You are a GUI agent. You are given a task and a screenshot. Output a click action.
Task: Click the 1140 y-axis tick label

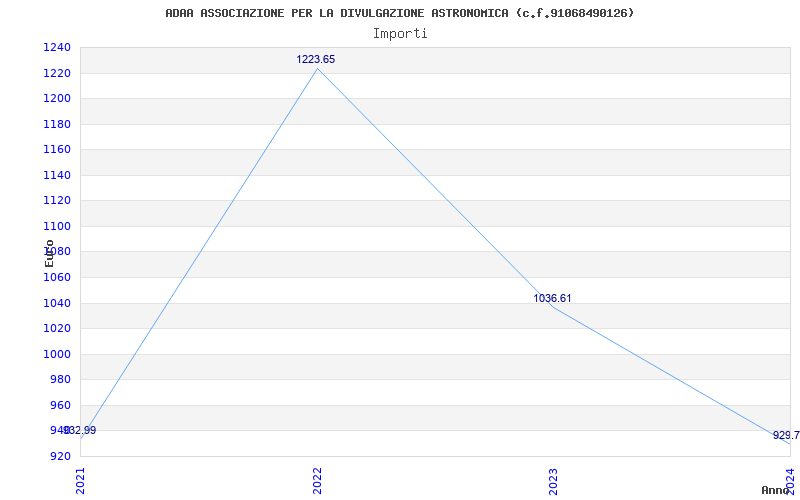coord(57,175)
